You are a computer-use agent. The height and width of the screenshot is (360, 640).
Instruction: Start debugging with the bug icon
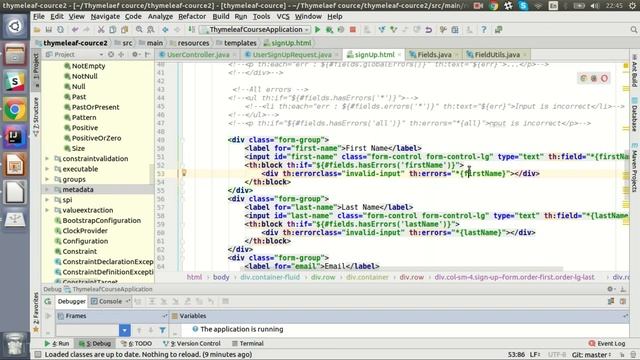[329, 30]
